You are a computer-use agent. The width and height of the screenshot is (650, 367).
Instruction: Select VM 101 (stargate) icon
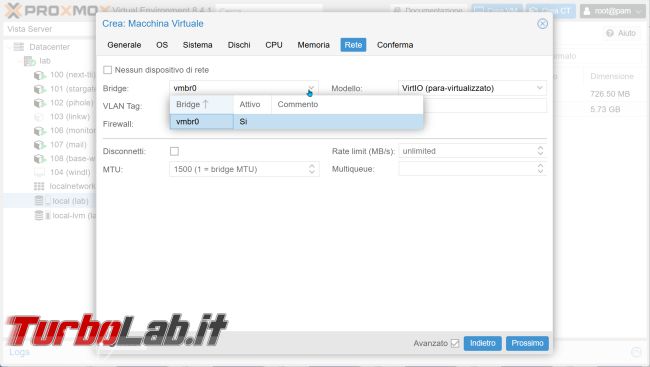40,89
